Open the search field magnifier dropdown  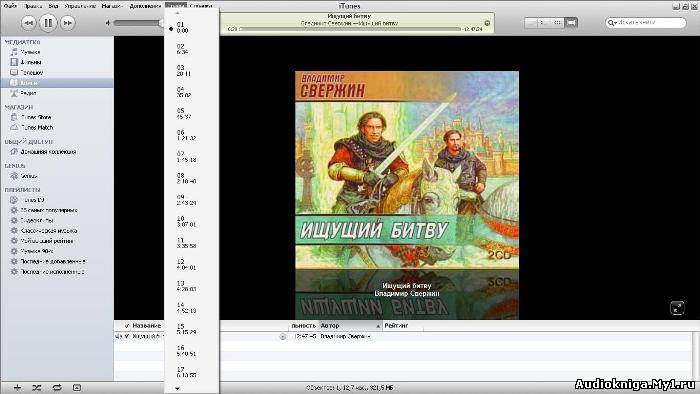pos(612,22)
